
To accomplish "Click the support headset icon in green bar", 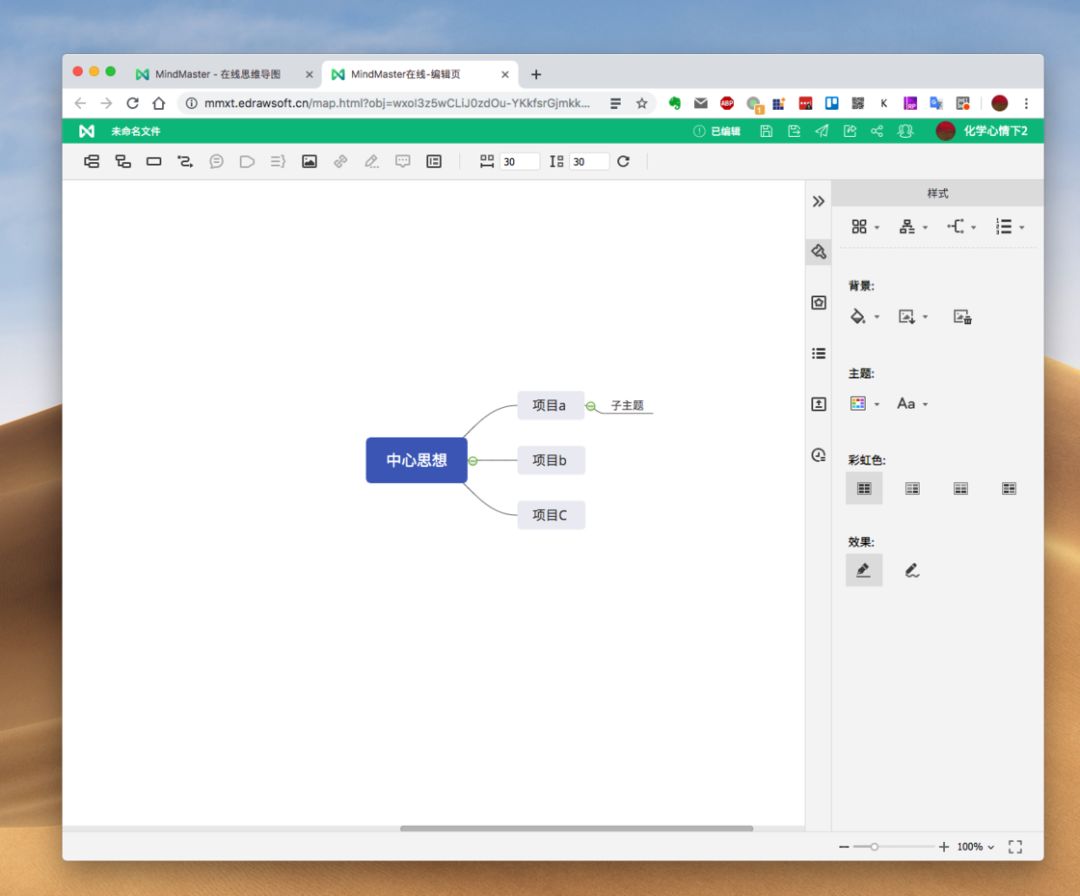I will (905, 131).
